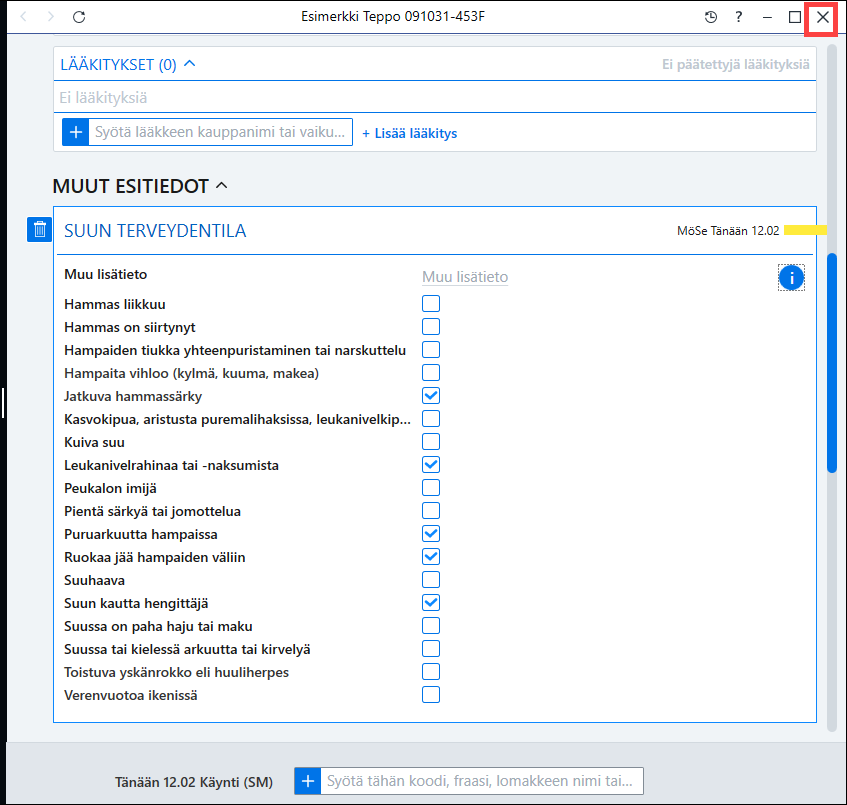This screenshot has height=805, width=847.
Task: Click the code or phrase input field
Action: coord(482,781)
